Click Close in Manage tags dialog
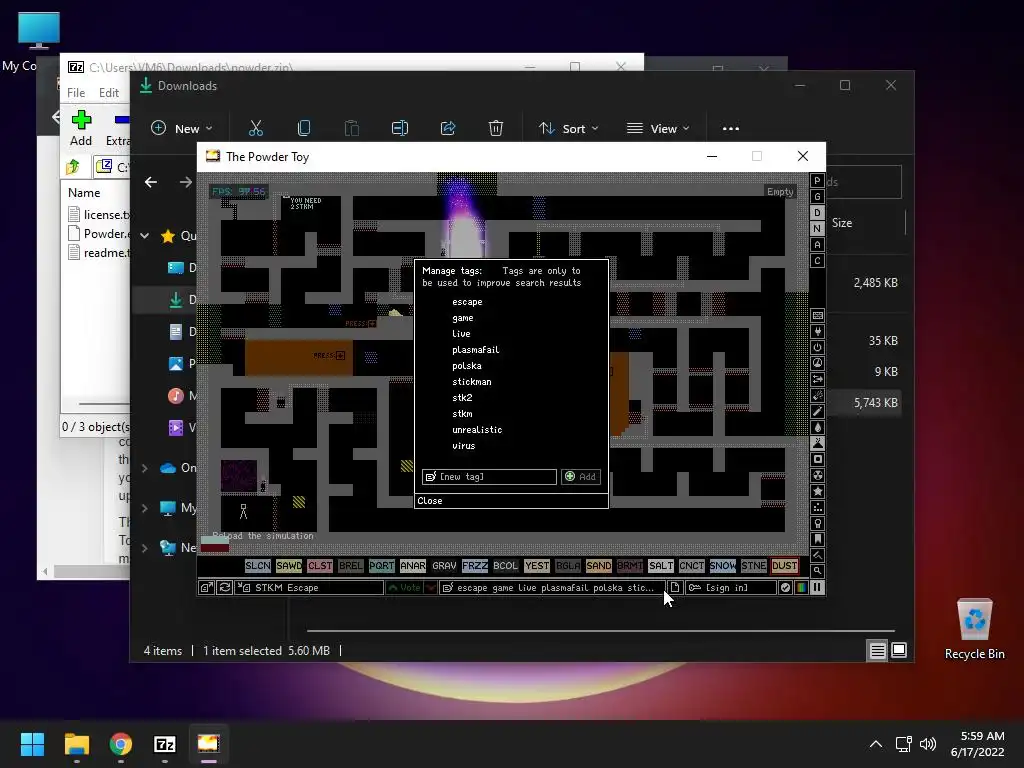The width and height of the screenshot is (1024, 768). tap(511, 501)
